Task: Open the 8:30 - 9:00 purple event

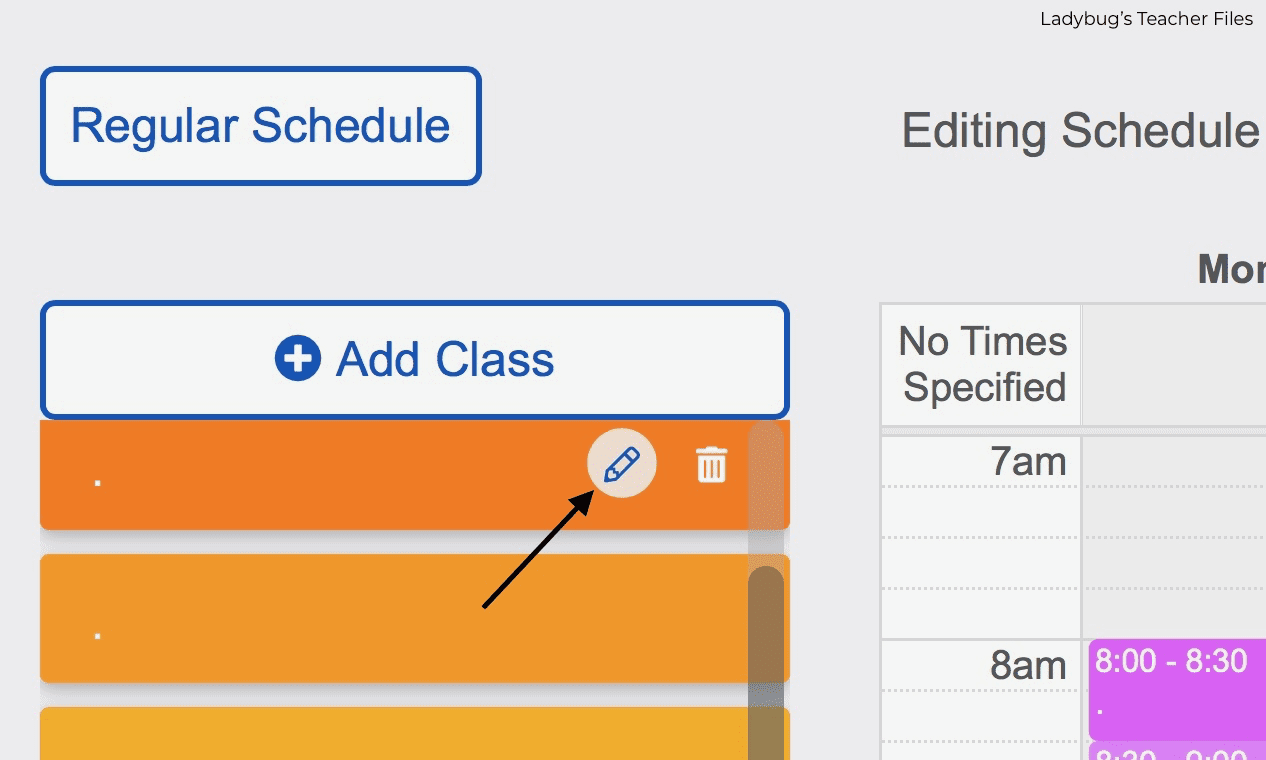Action: 1177,751
